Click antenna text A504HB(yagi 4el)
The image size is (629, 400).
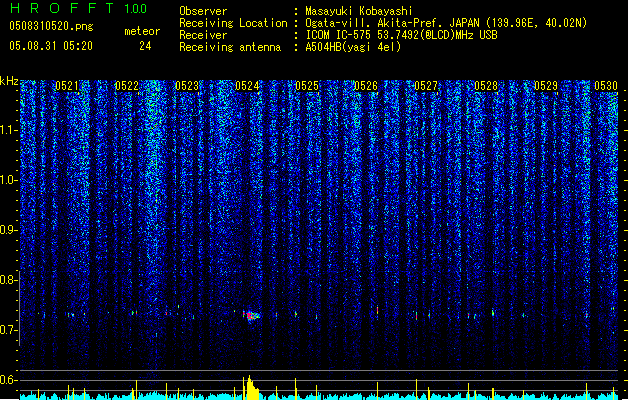(353, 47)
